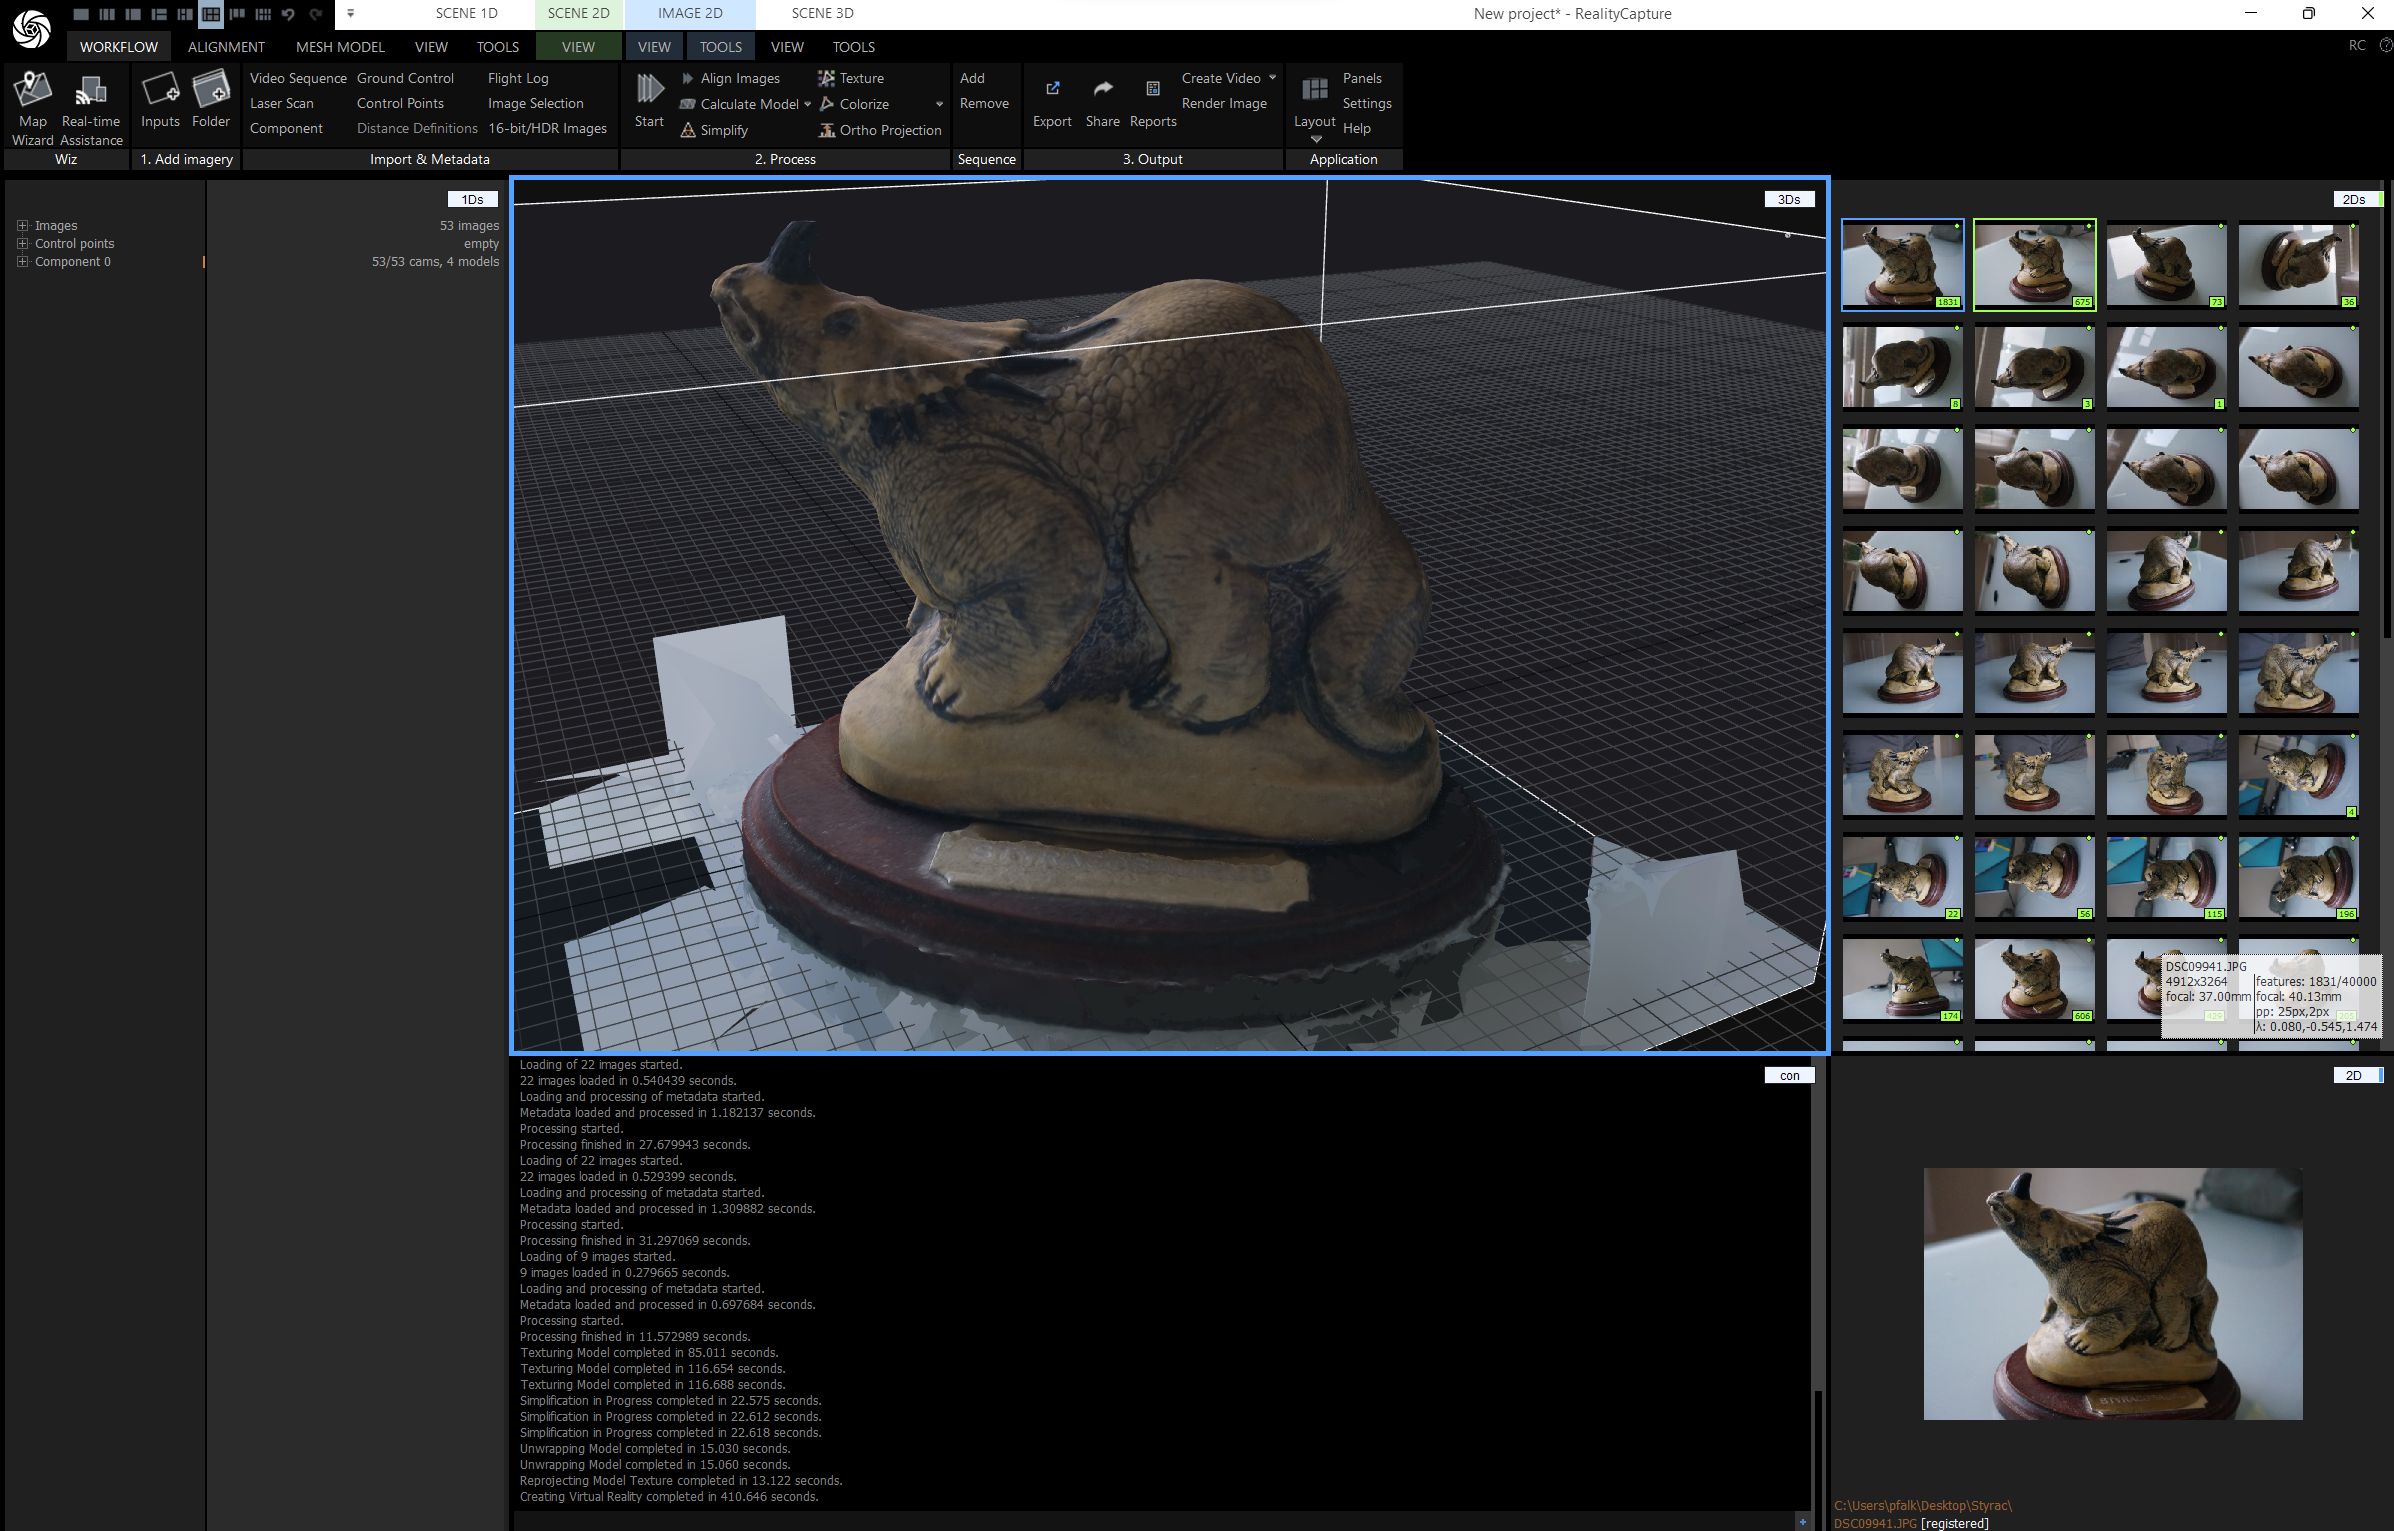Click the Remove button in Sequence group
The height and width of the screenshot is (1531, 2394).
click(984, 103)
